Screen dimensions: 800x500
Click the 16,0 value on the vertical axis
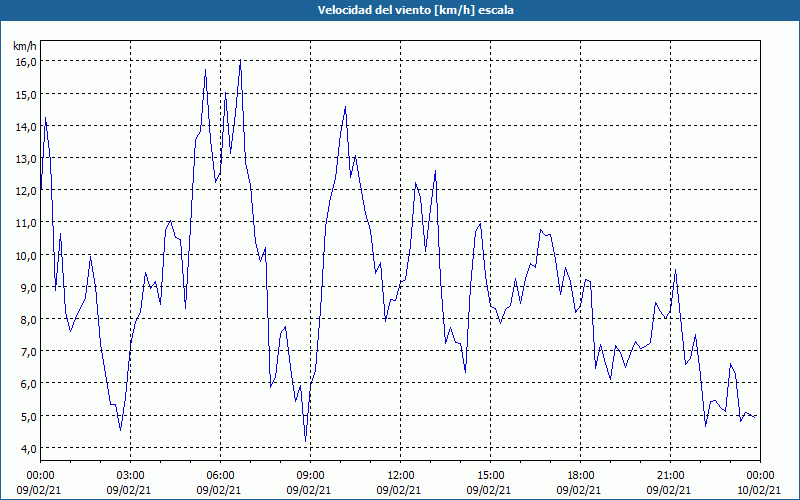pyautogui.click(x=26, y=61)
